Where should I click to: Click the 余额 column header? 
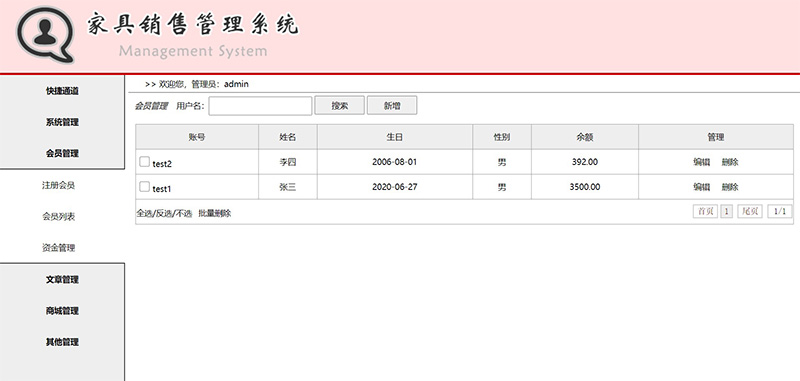(x=585, y=137)
